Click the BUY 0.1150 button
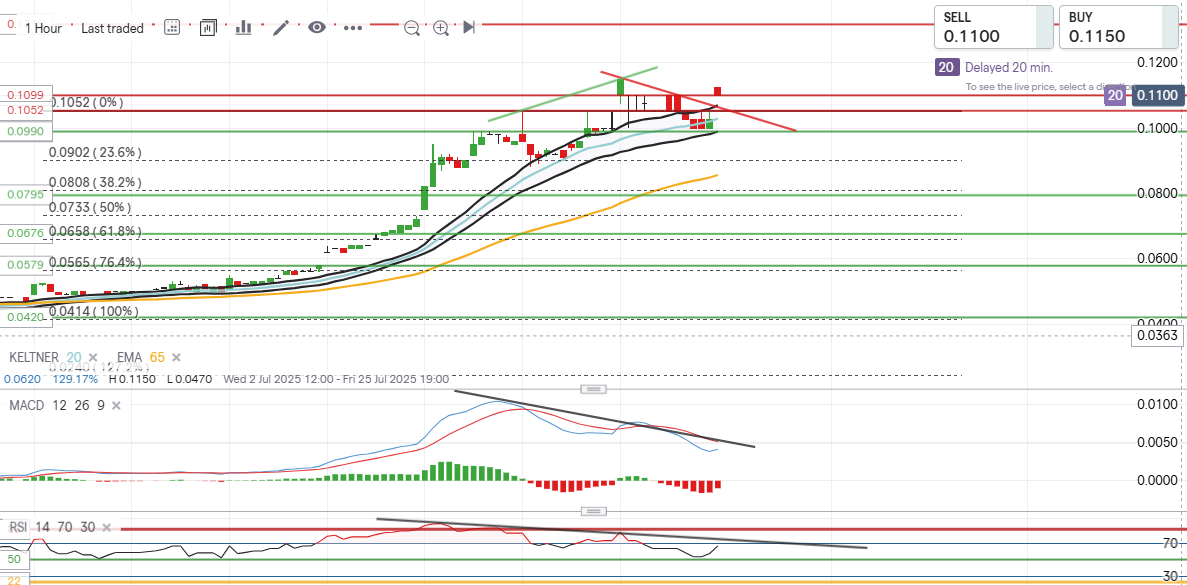Image resolution: width=1187 pixels, height=585 pixels. coord(1119,27)
